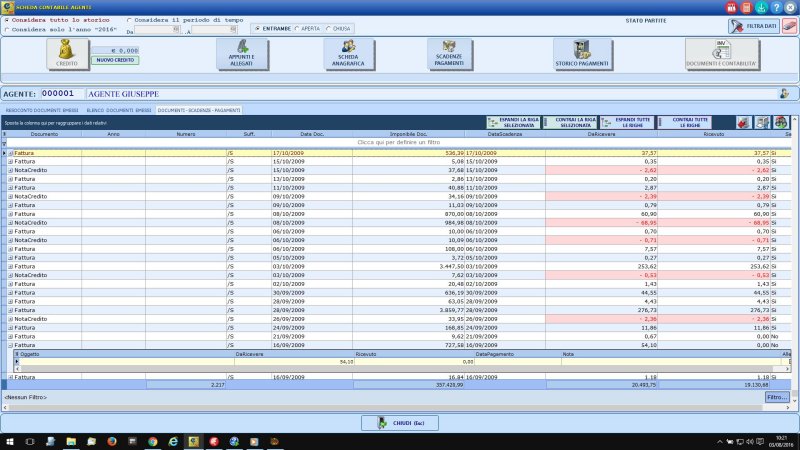
Task: Sort by the DataScadenza column header
Action: click(x=505, y=134)
